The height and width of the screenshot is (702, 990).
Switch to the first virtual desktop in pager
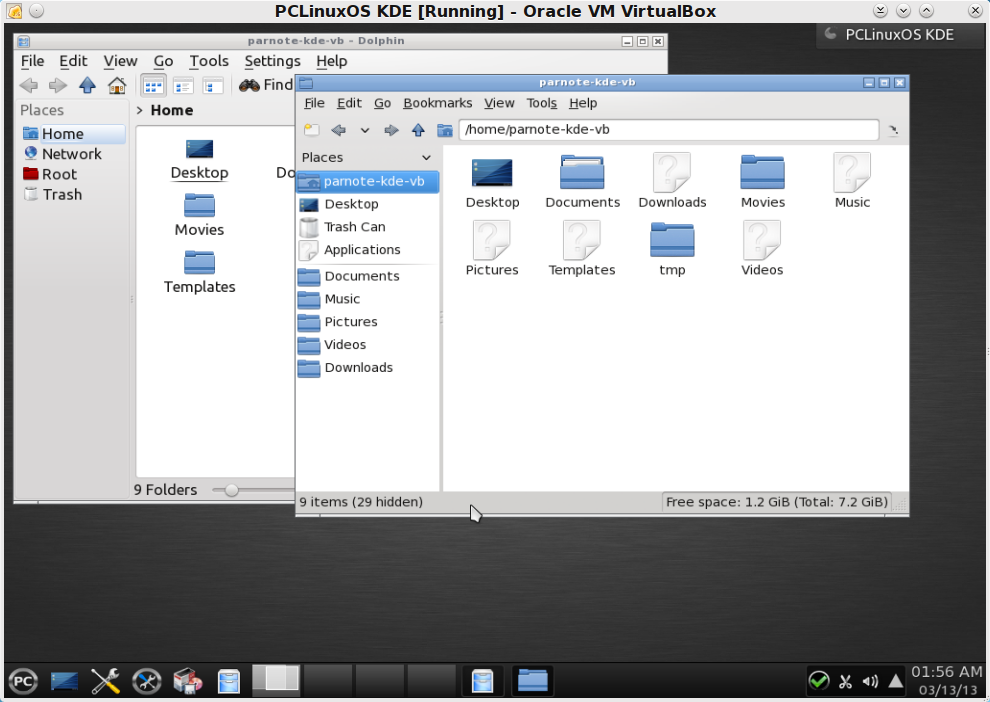[276, 679]
